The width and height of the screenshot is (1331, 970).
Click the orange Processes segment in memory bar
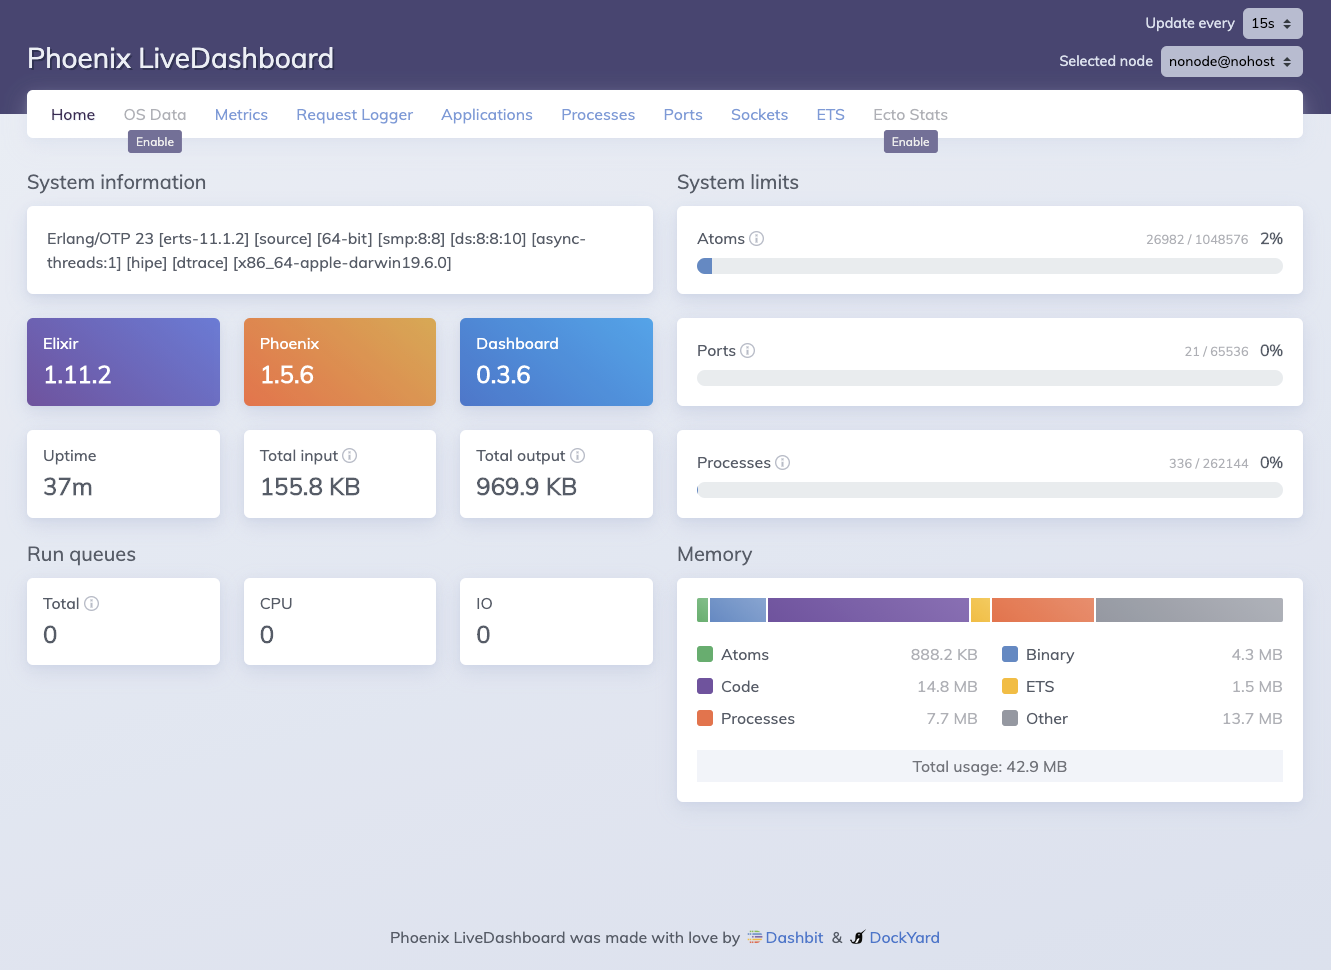(1043, 610)
